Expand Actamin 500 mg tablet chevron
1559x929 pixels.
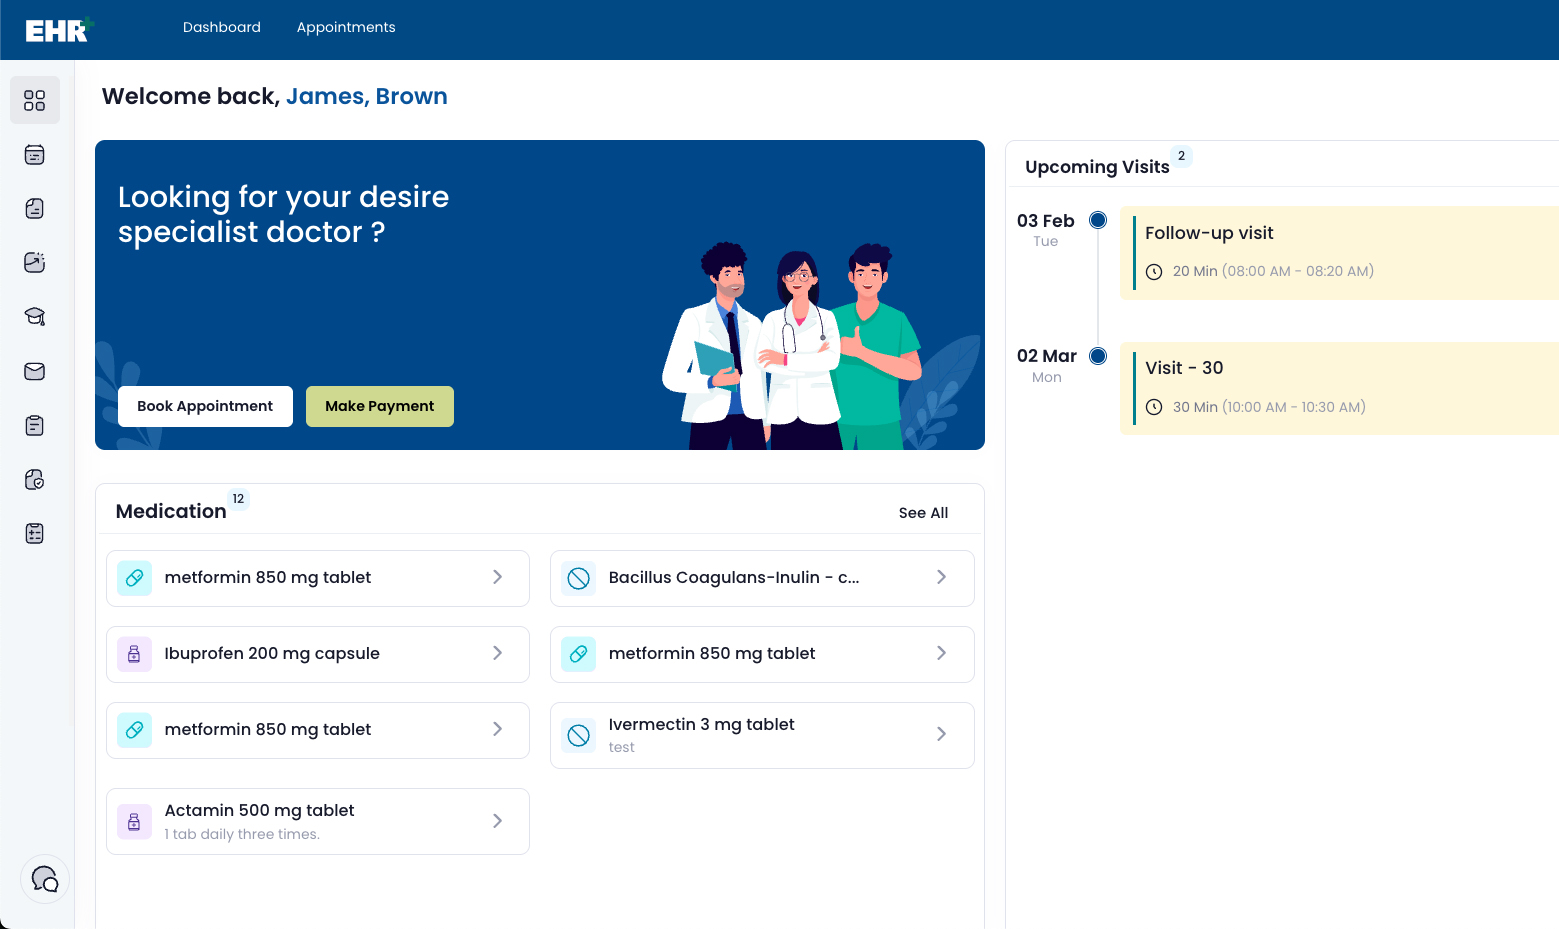[x=497, y=821]
